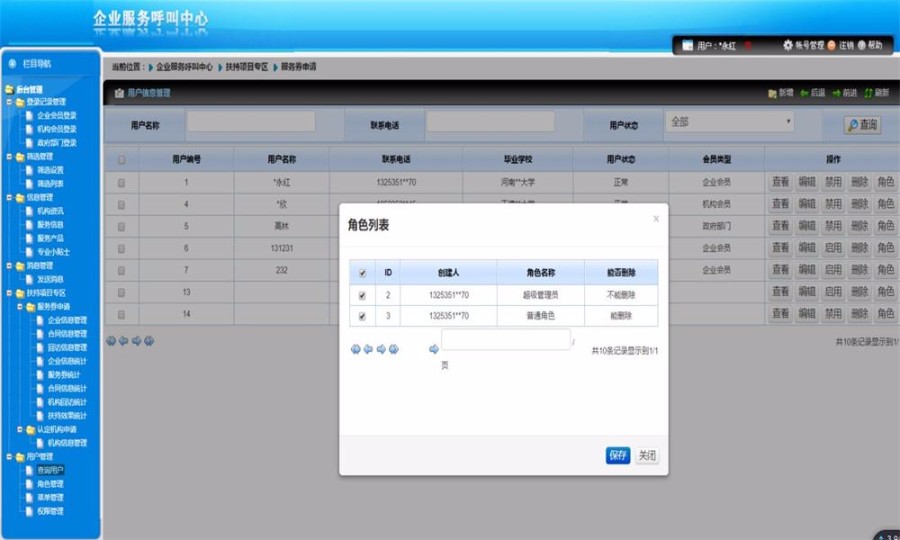Click the 用户名称 search input field

click(x=251, y=121)
